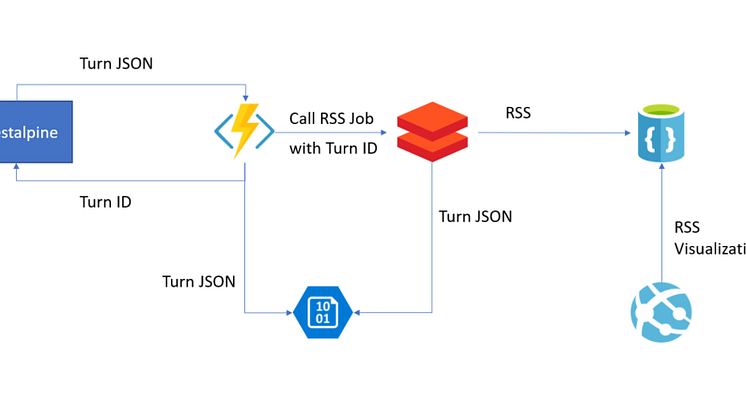Image resolution: width=746 pixels, height=419 pixels.
Task: Select the arrowhead entering Blob storage from the right
Action: pyautogui.click(x=360, y=313)
